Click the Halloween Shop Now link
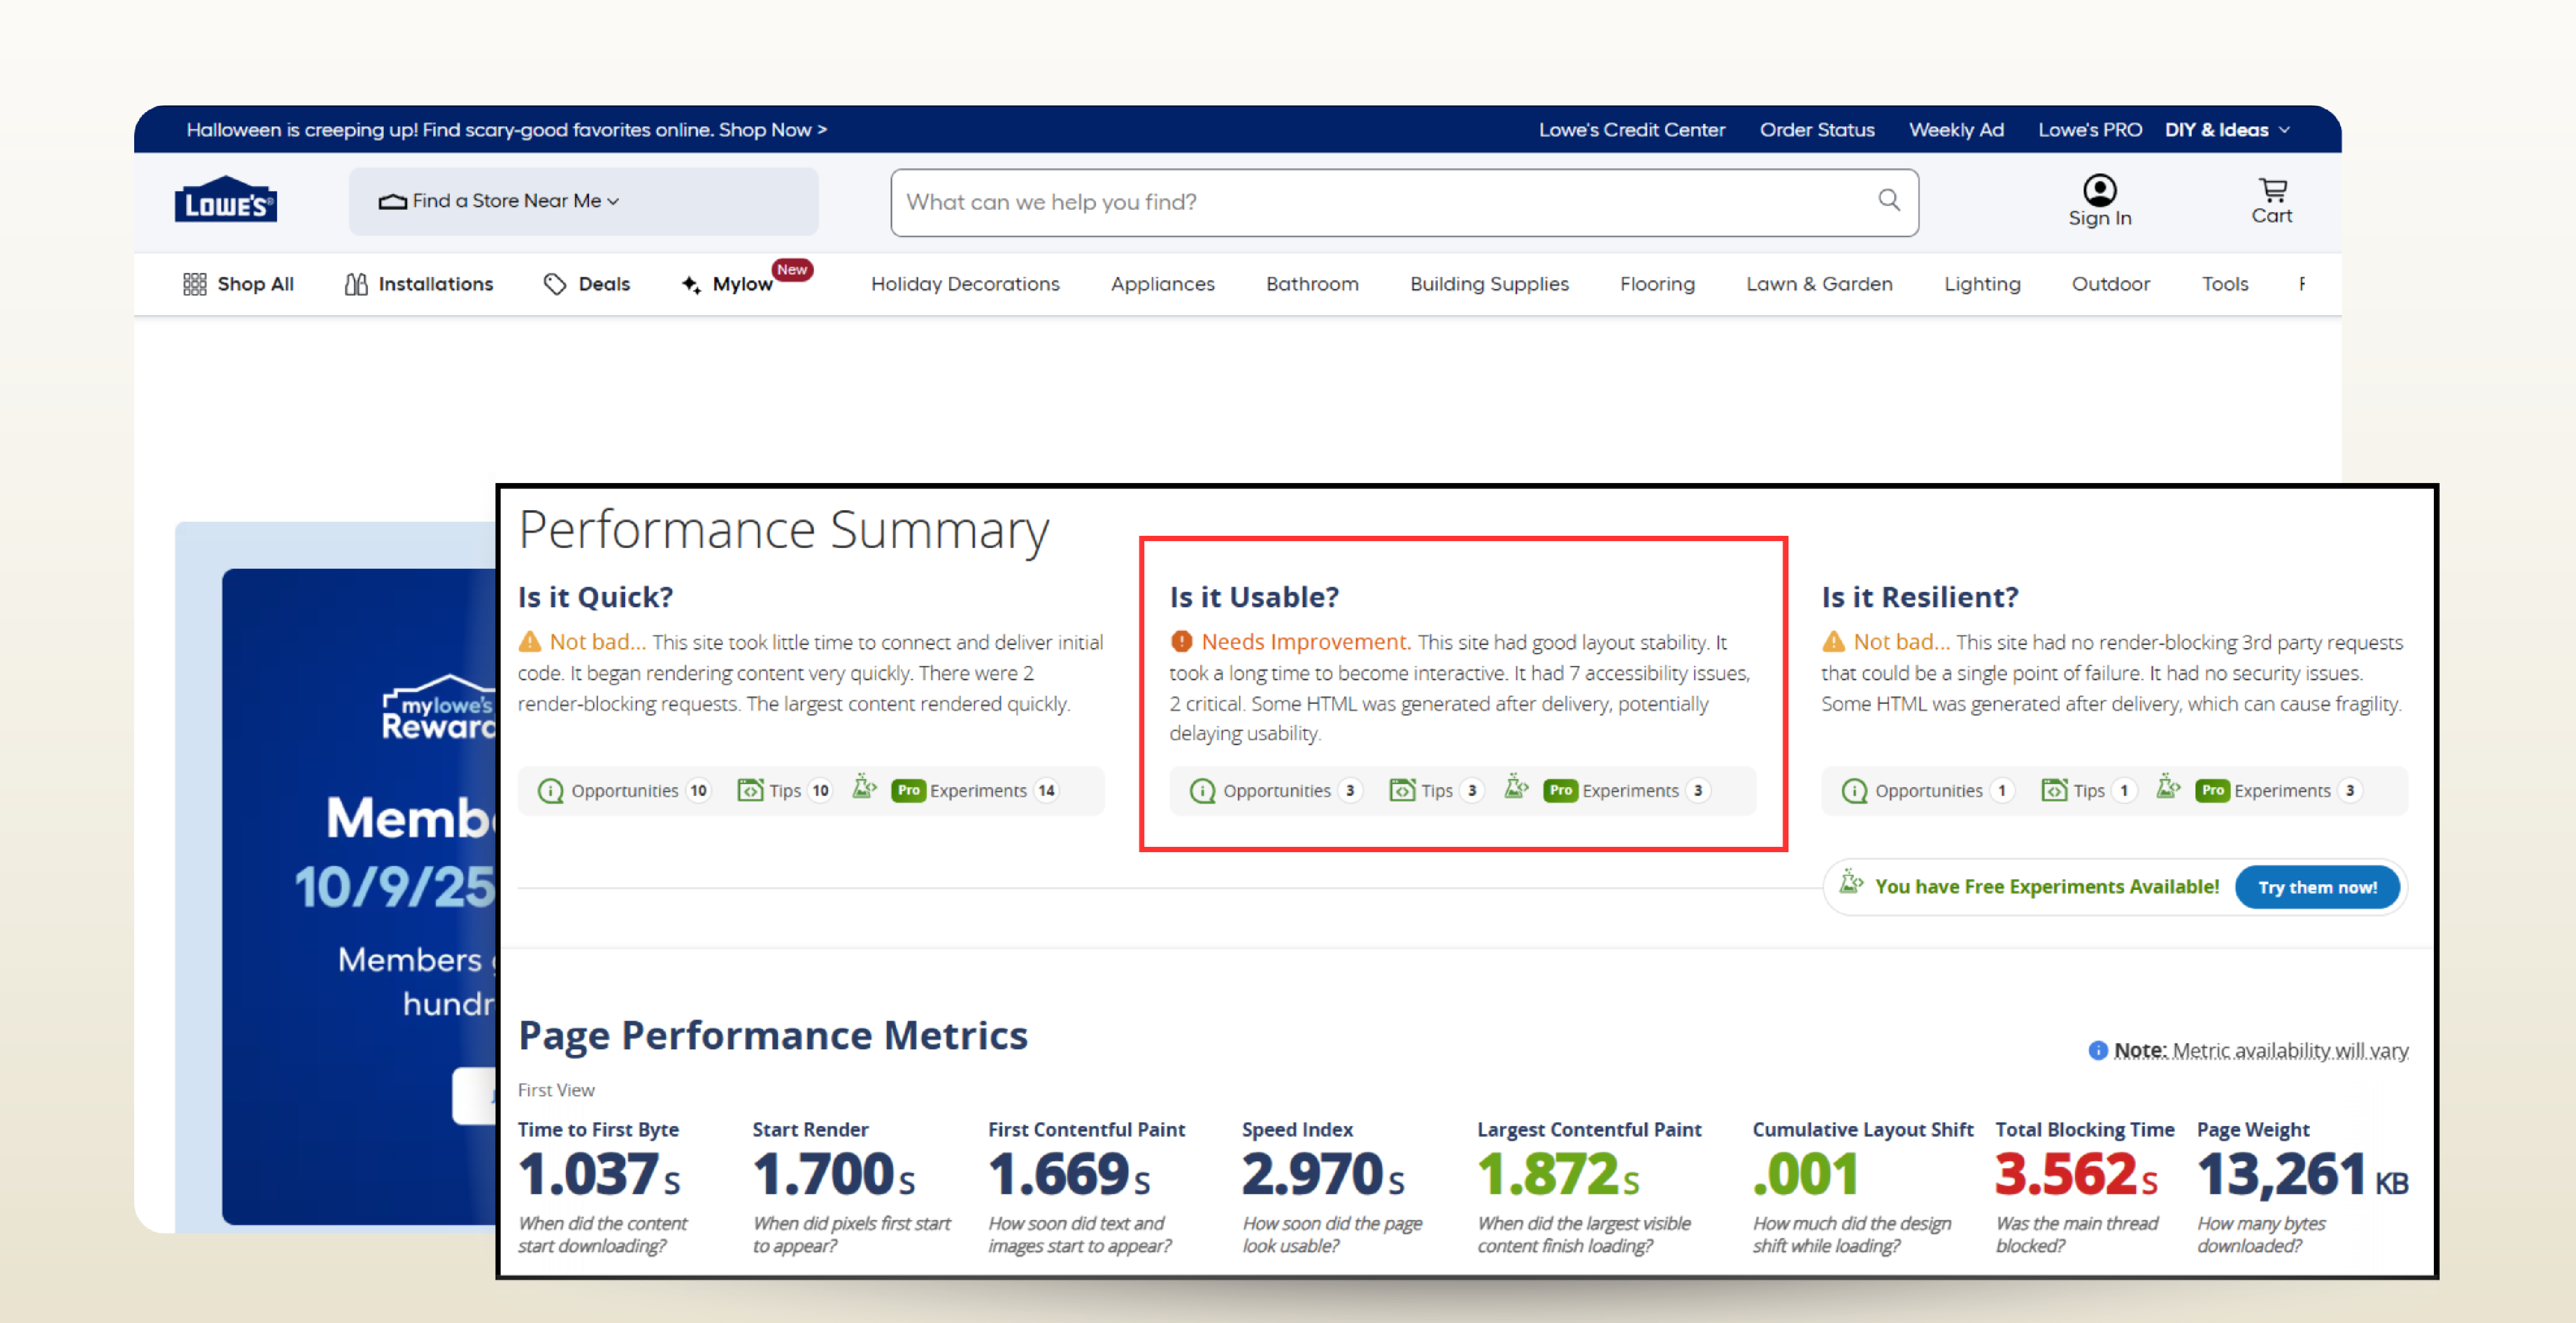Image resolution: width=2576 pixels, height=1323 pixels. click(772, 130)
